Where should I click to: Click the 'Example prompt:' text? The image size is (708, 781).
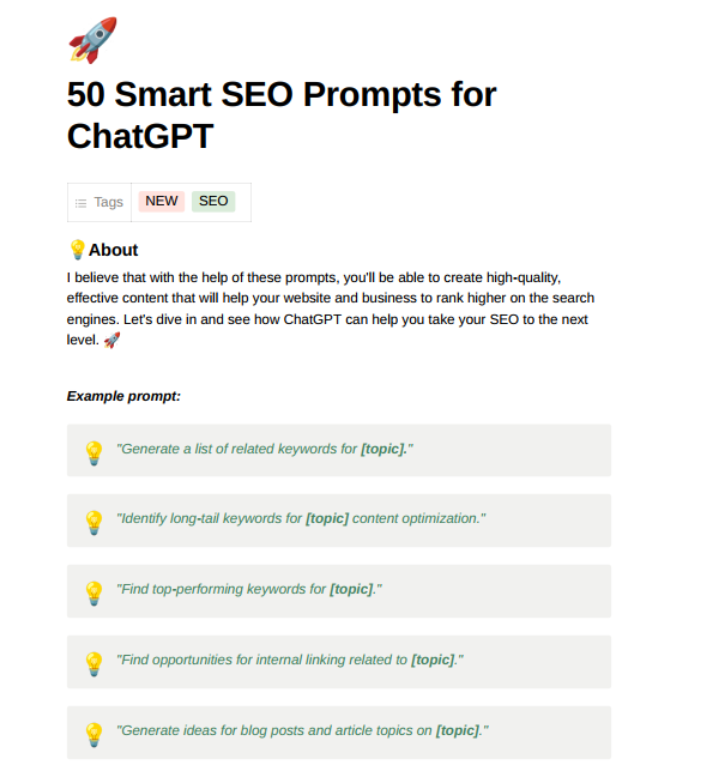124,396
